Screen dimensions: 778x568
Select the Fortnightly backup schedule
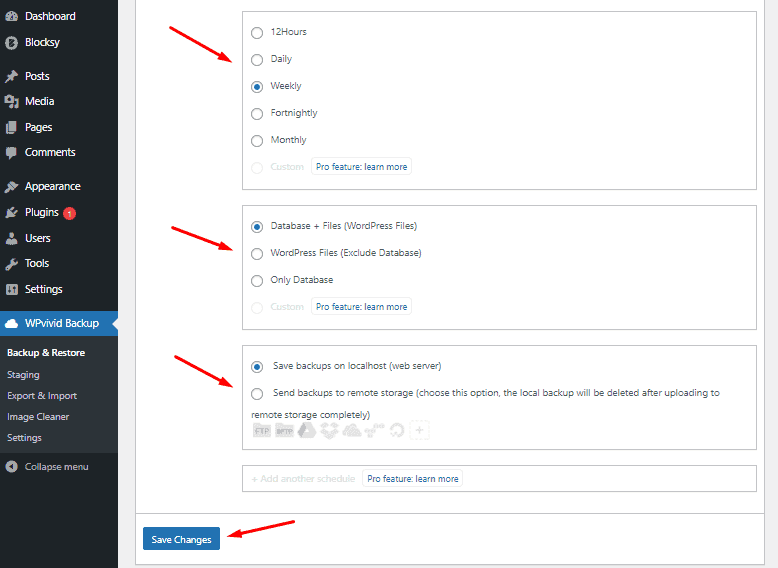[257, 114]
